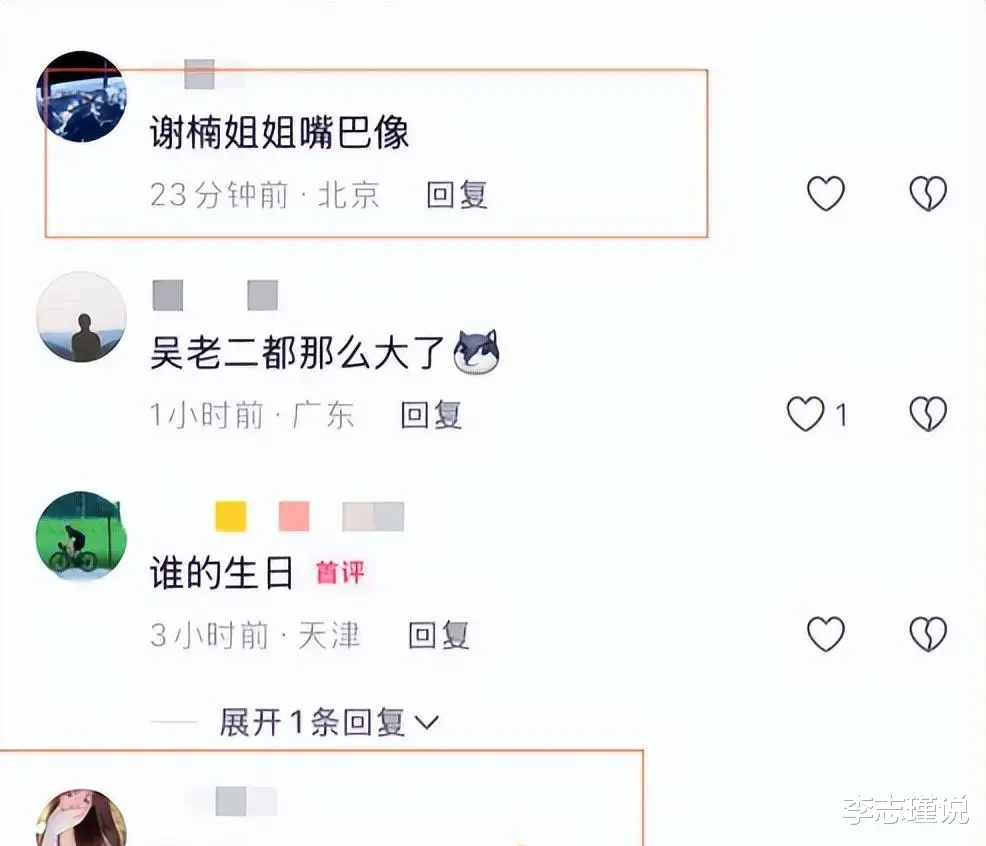
Task: Like the 吴老二都那么大了 comment
Action: [806, 414]
